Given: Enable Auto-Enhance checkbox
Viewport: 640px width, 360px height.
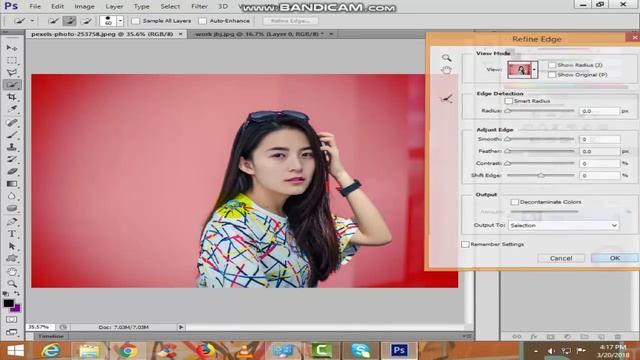Looking at the screenshot, I should pos(202,21).
